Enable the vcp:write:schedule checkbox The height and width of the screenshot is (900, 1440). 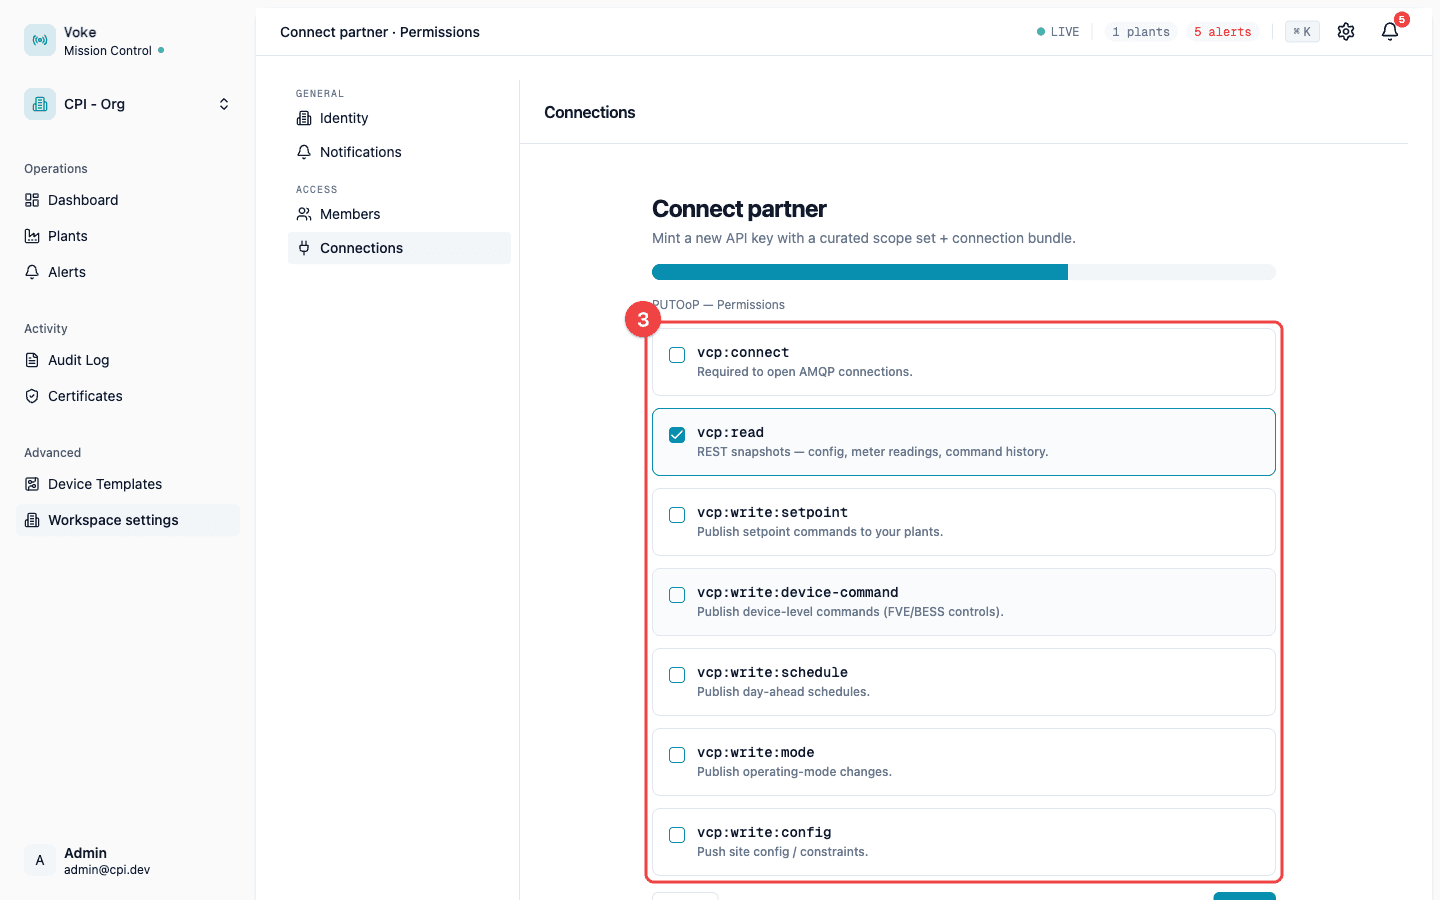tap(677, 675)
